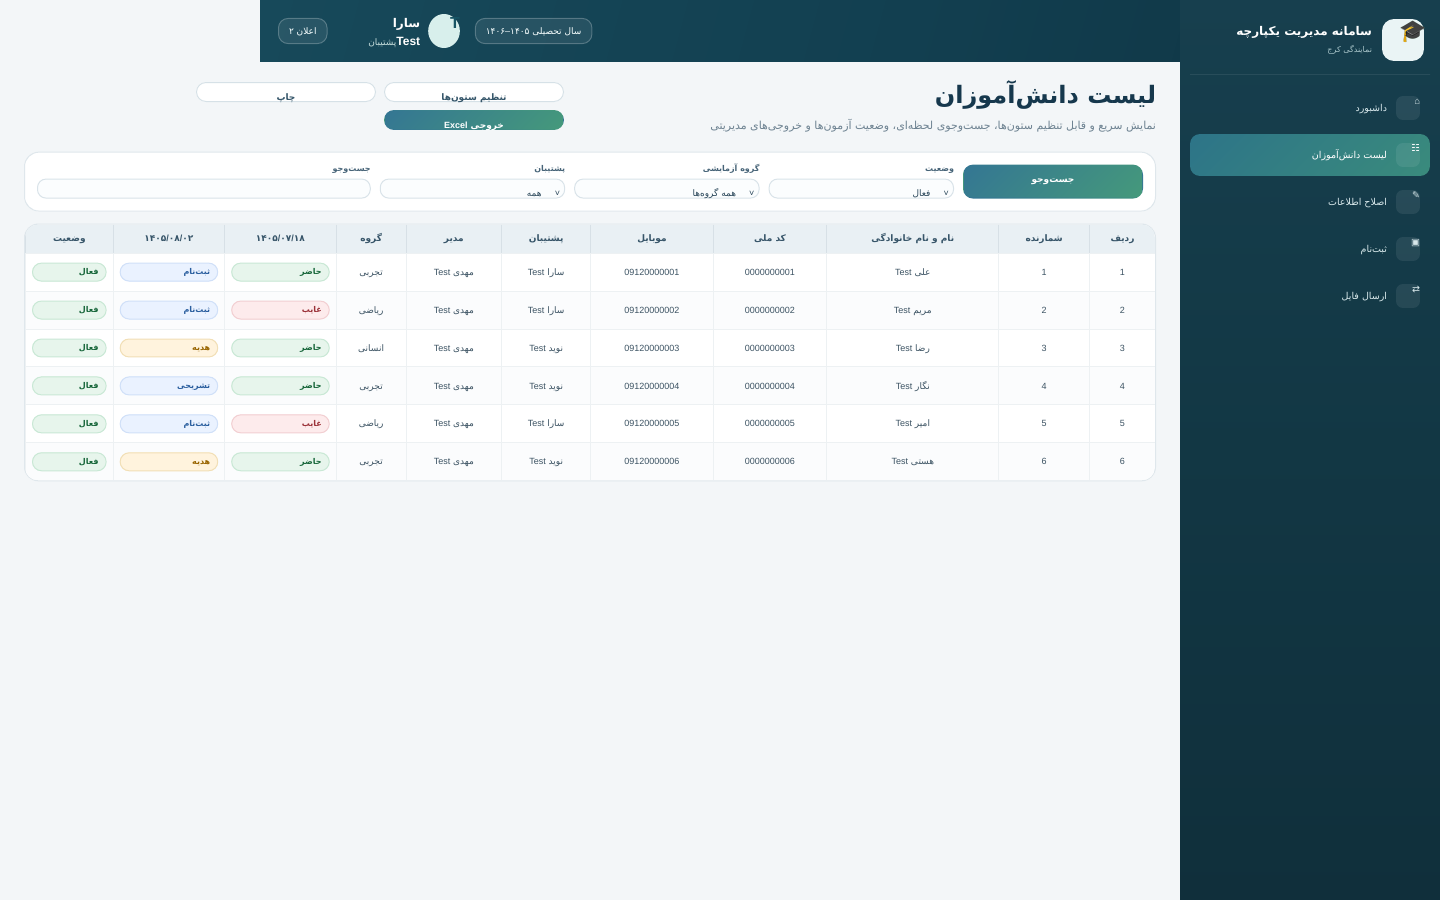
Task: Click student name امیر Test
Action: (912, 424)
